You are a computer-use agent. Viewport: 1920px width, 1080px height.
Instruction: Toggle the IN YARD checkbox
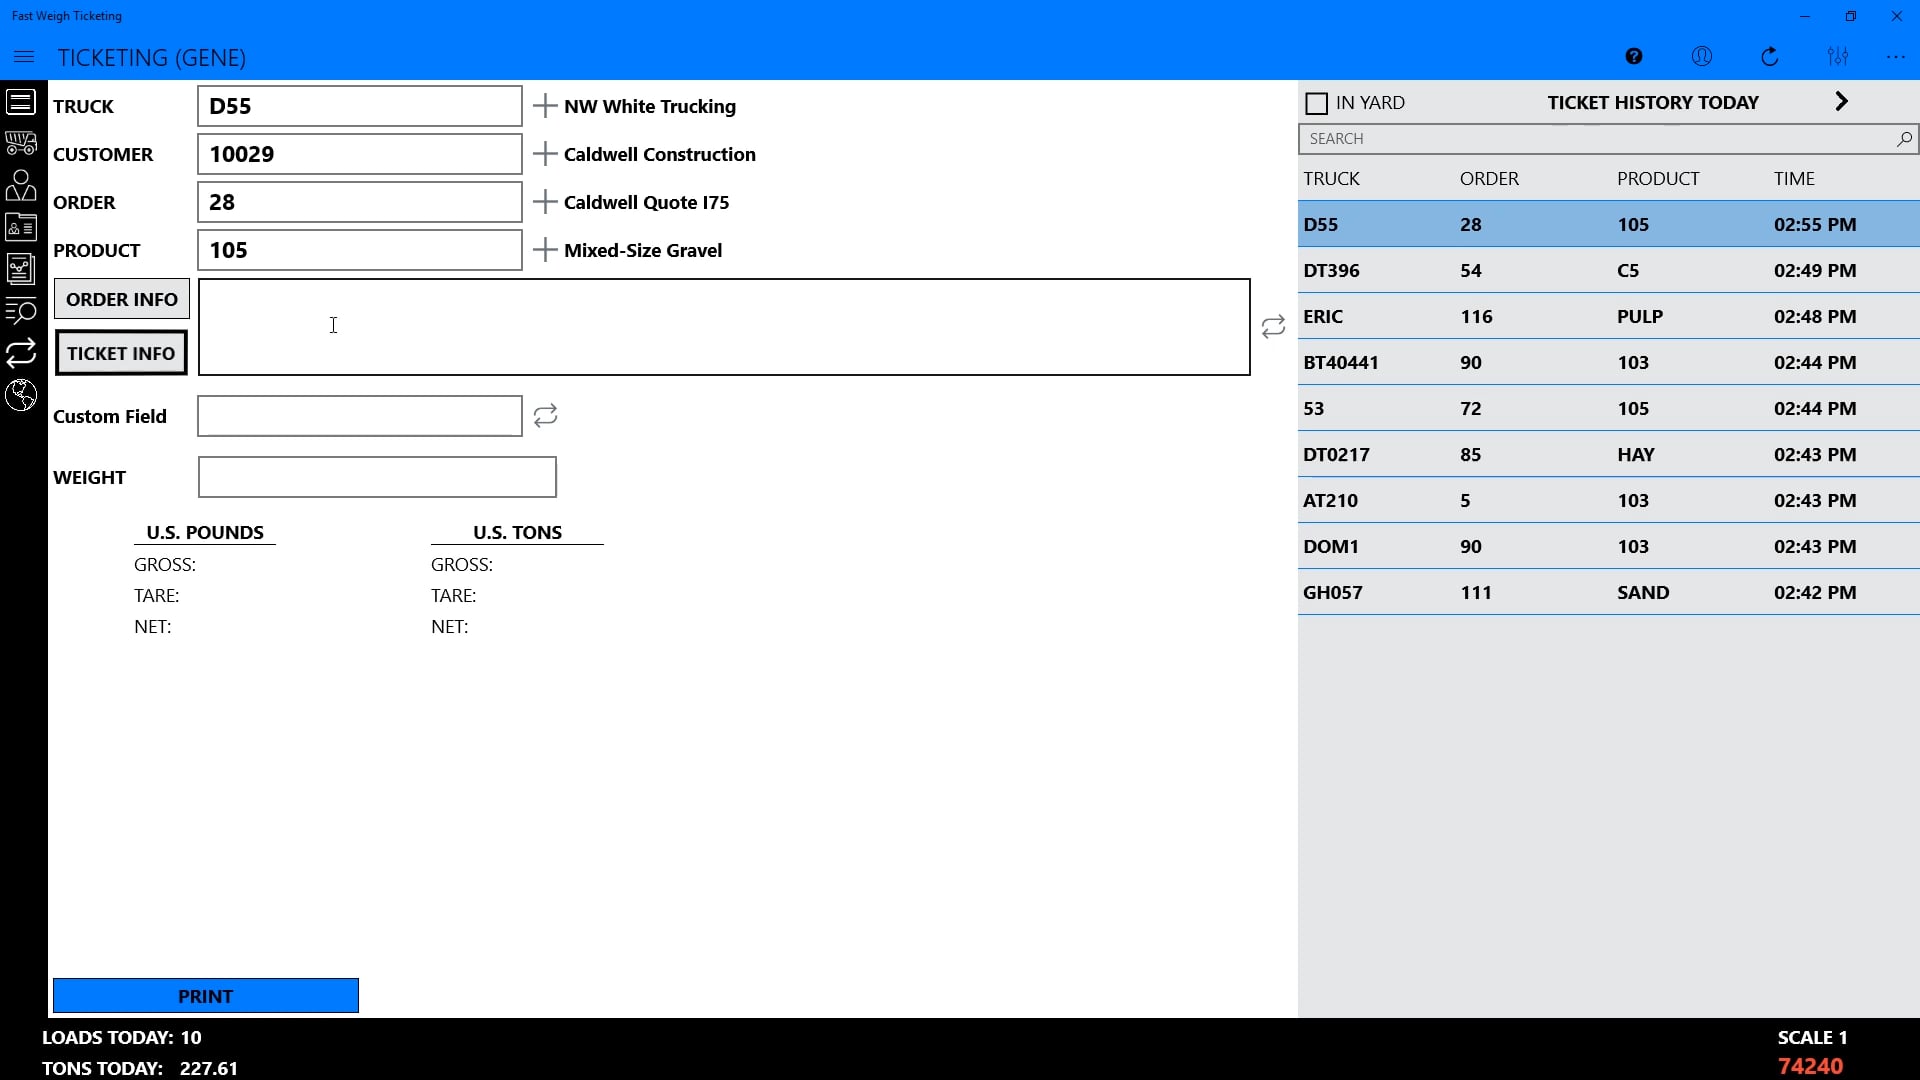pyautogui.click(x=1317, y=103)
